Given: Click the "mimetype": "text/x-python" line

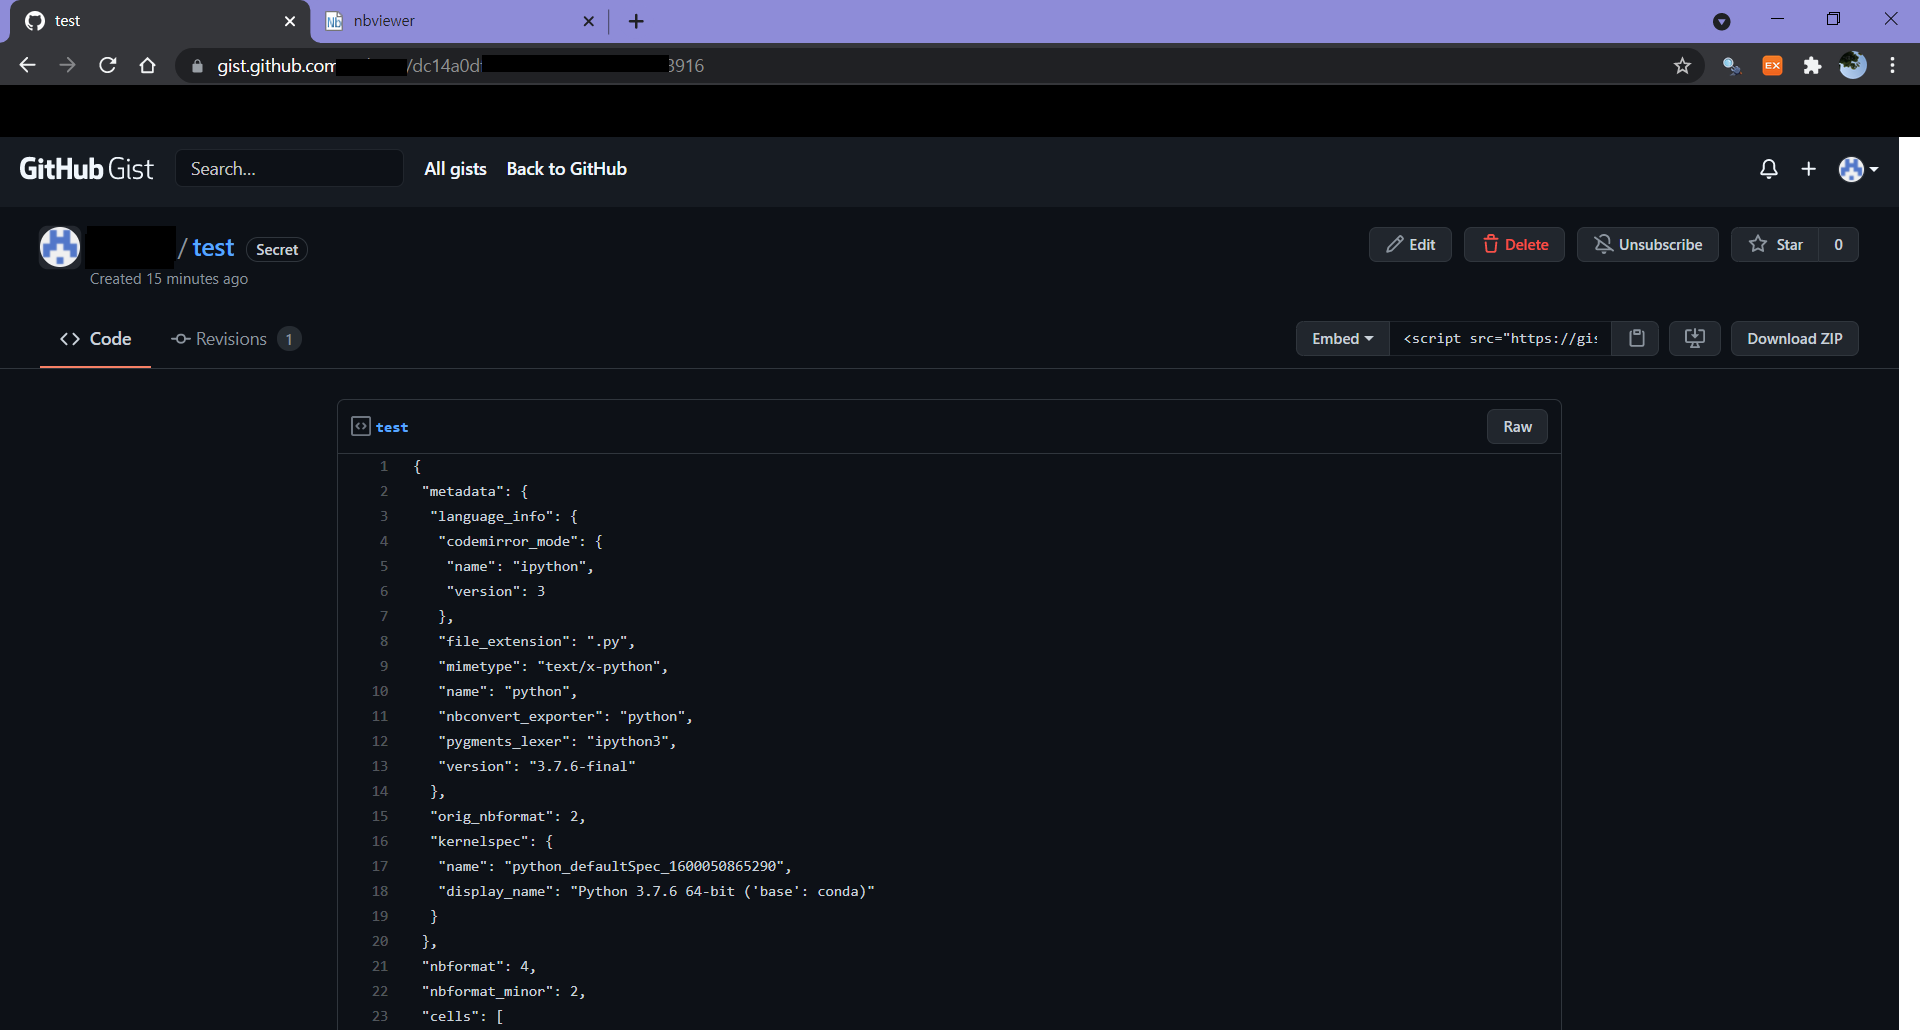Looking at the screenshot, I should (x=553, y=666).
